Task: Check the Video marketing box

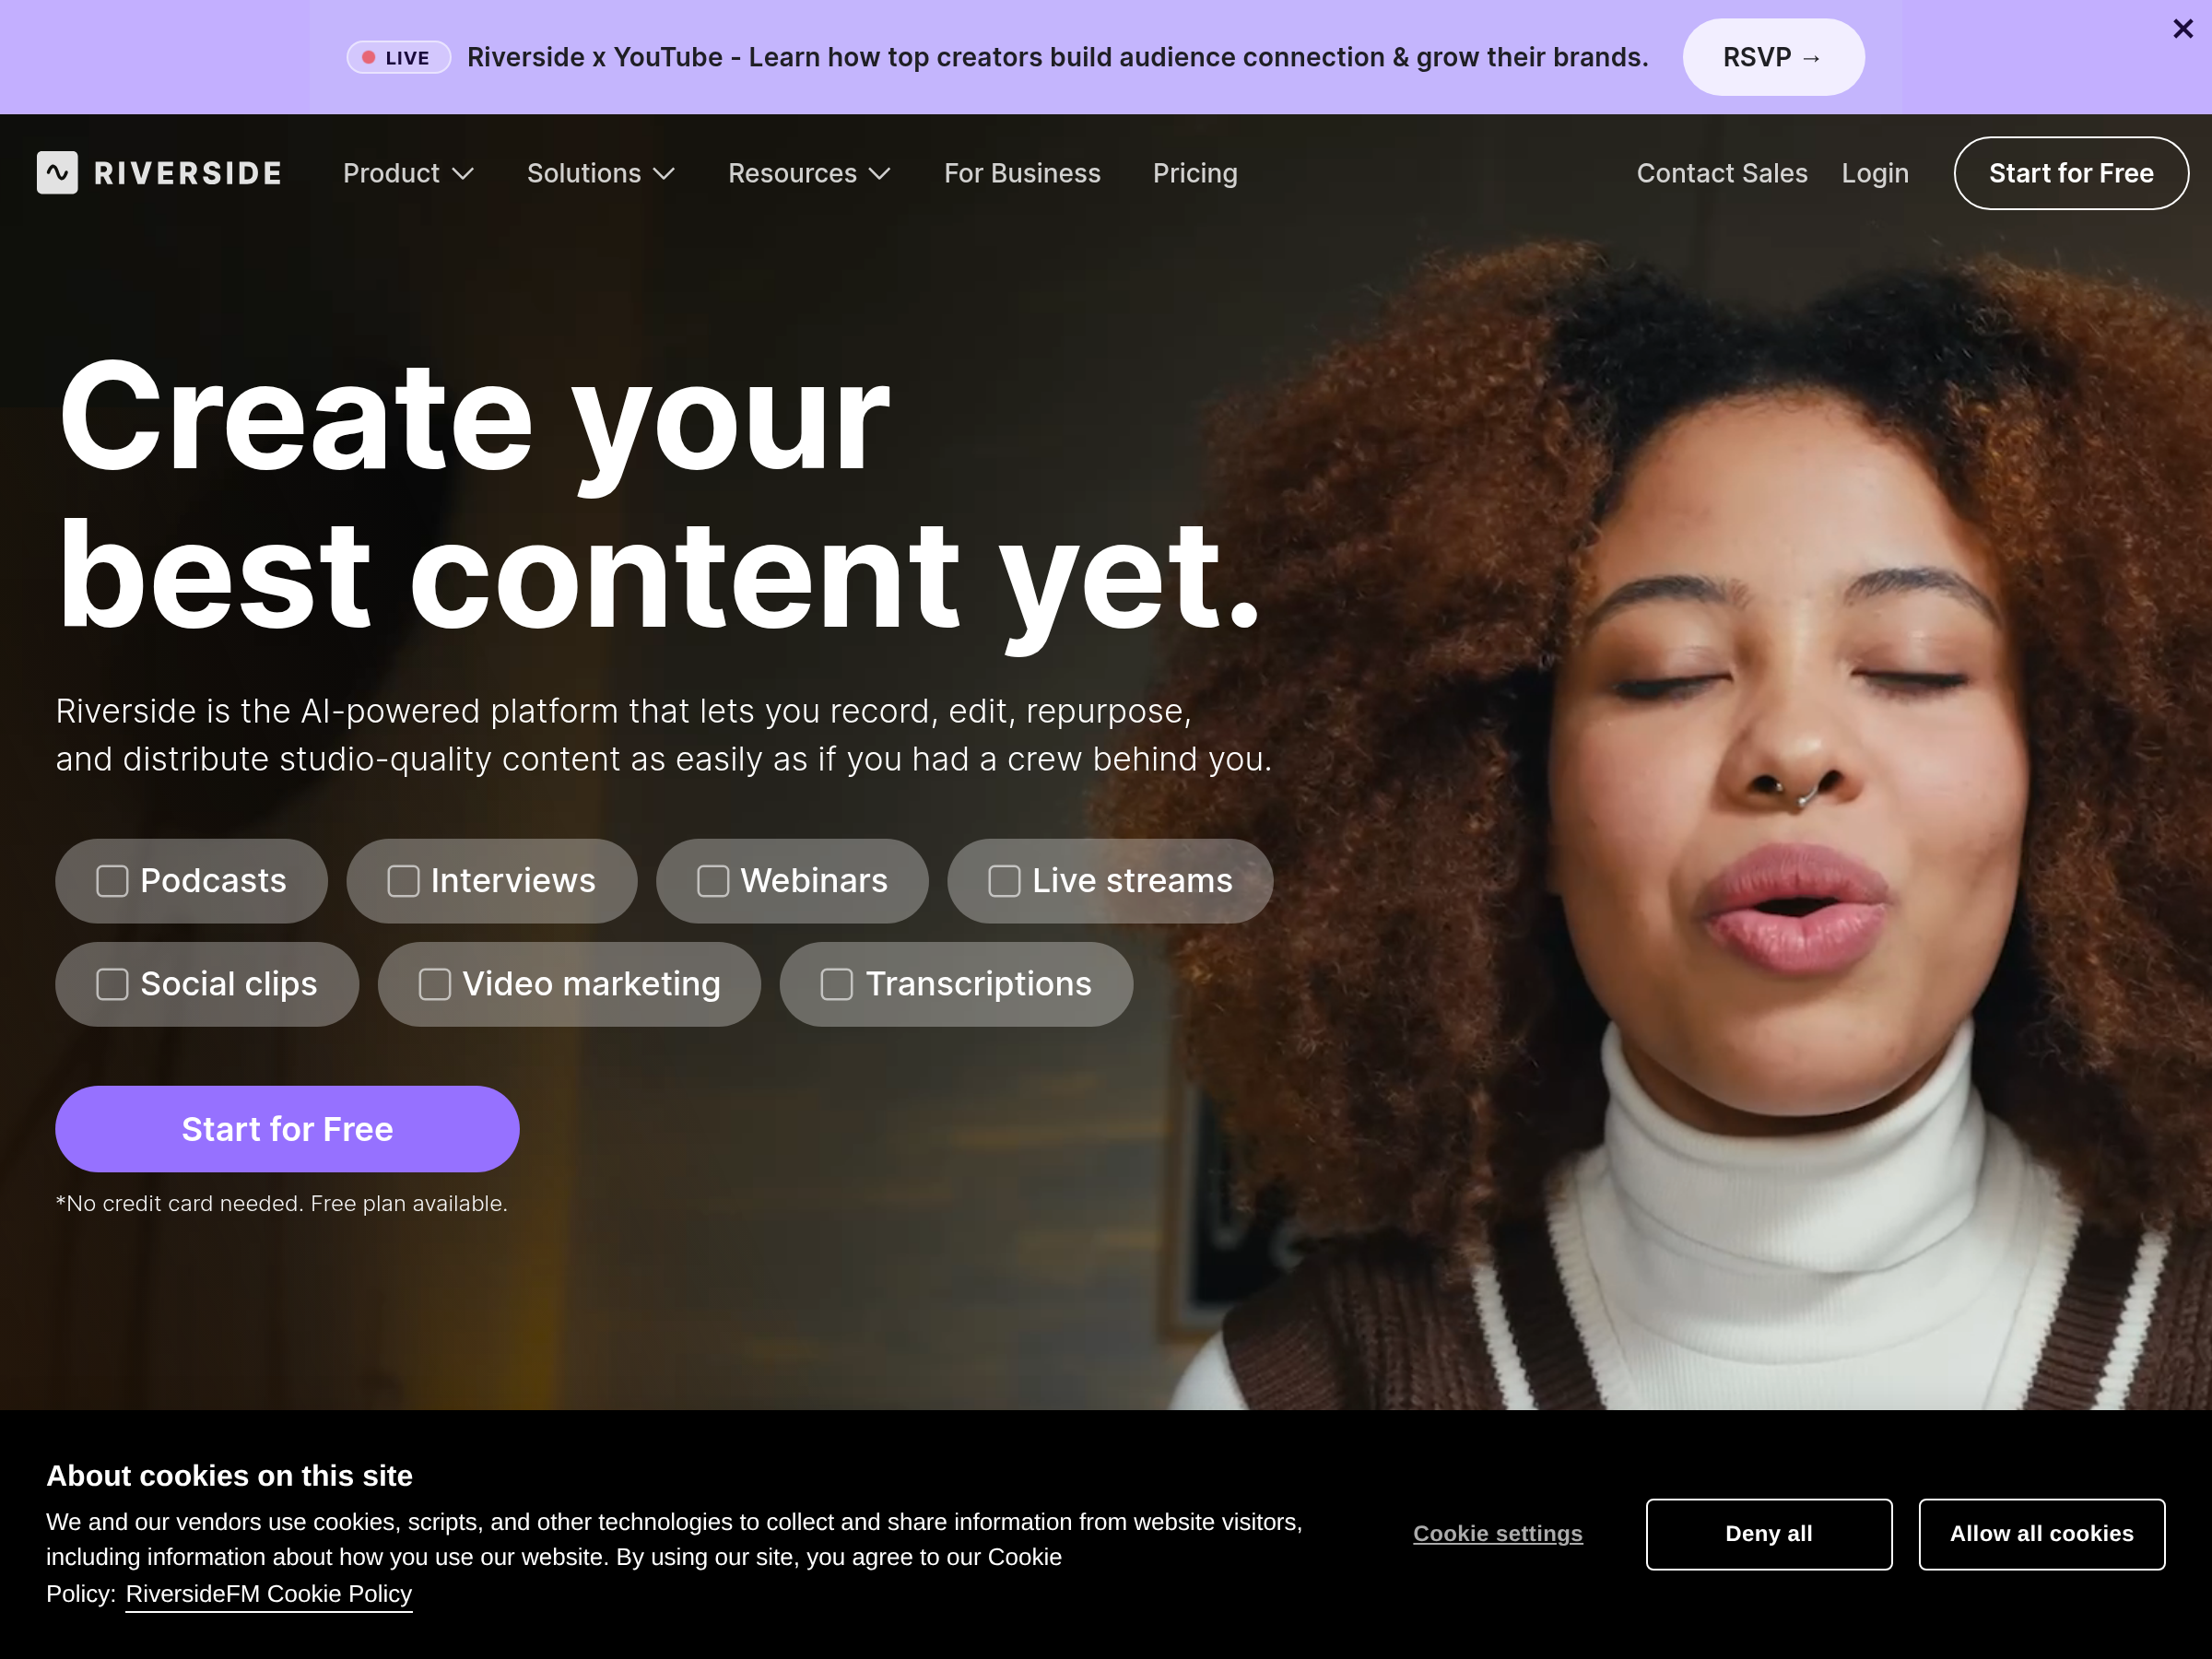Action: tap(434, 984)
